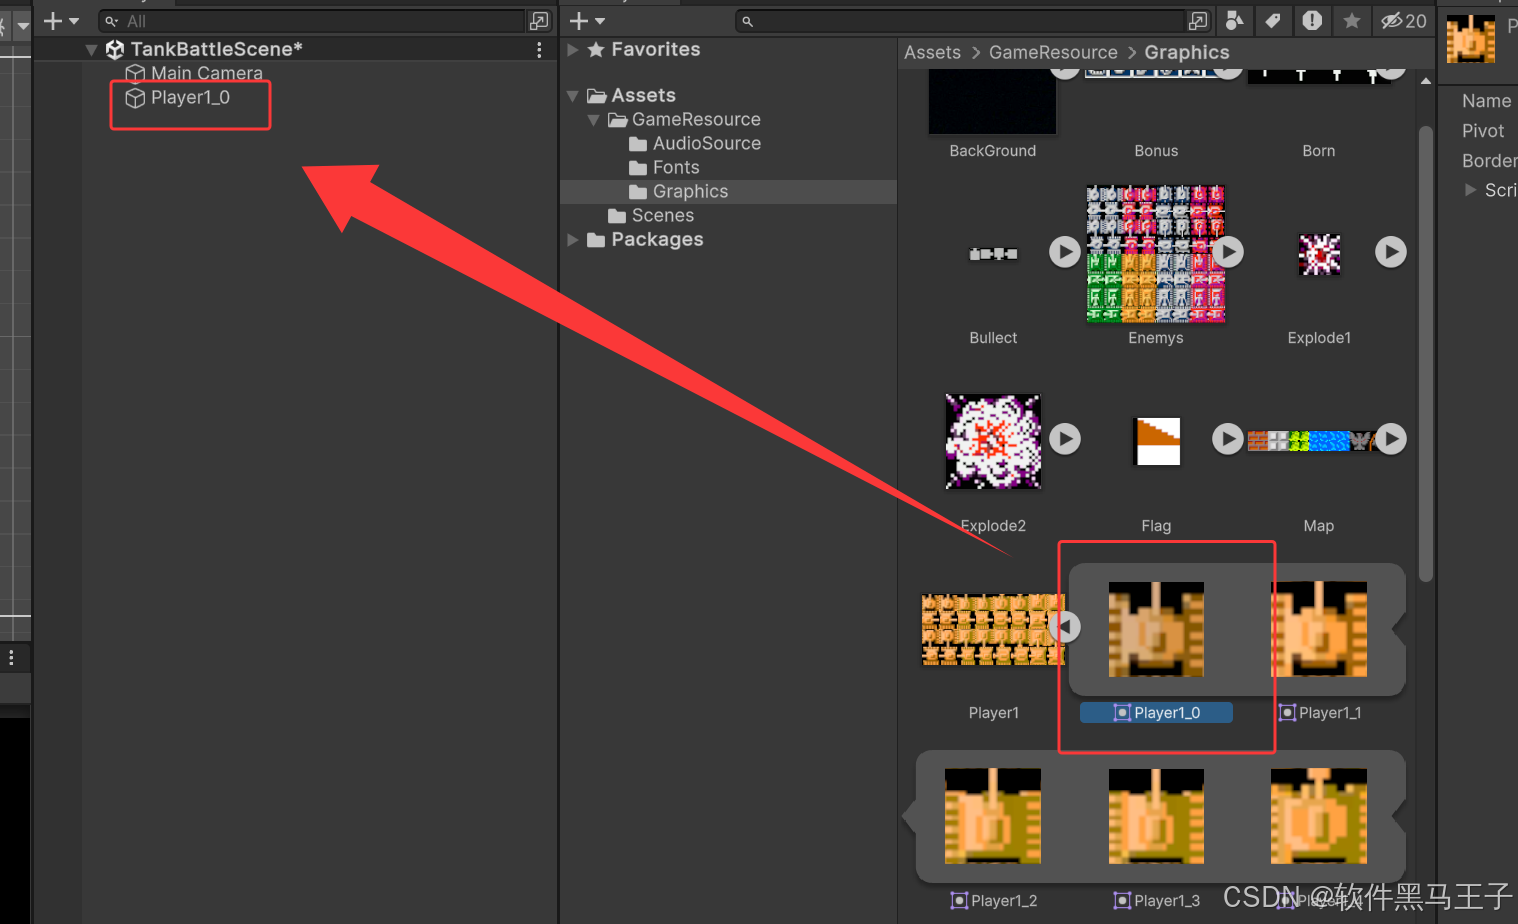The image size is (1518, 924).
Task: Collapse Player1 sub-sprites arrow
Action: click(x=1065, y=627)
